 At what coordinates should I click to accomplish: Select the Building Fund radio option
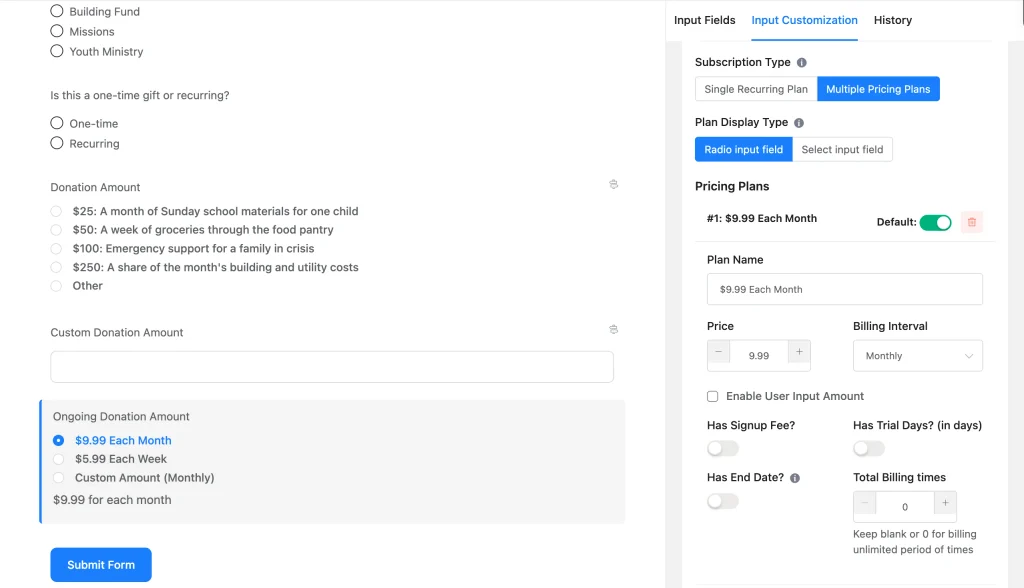57,11
